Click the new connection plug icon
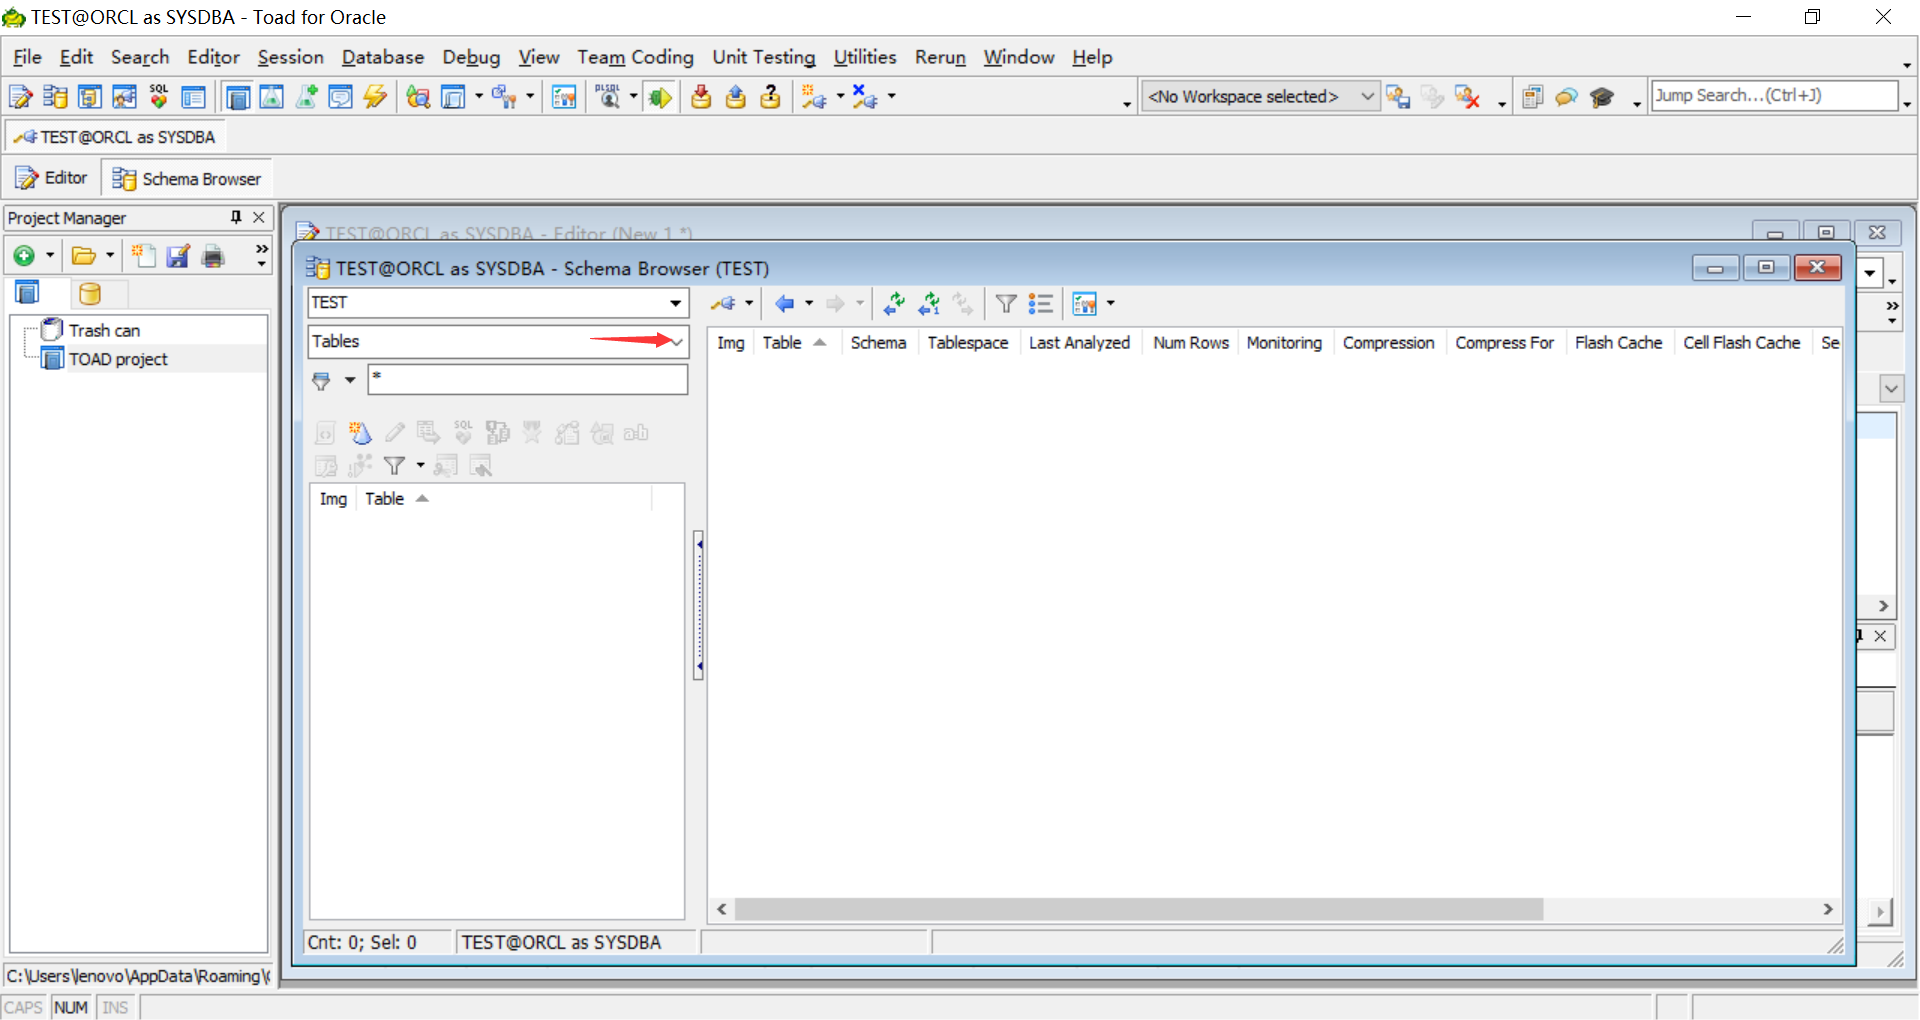 [x=814, y=97]
